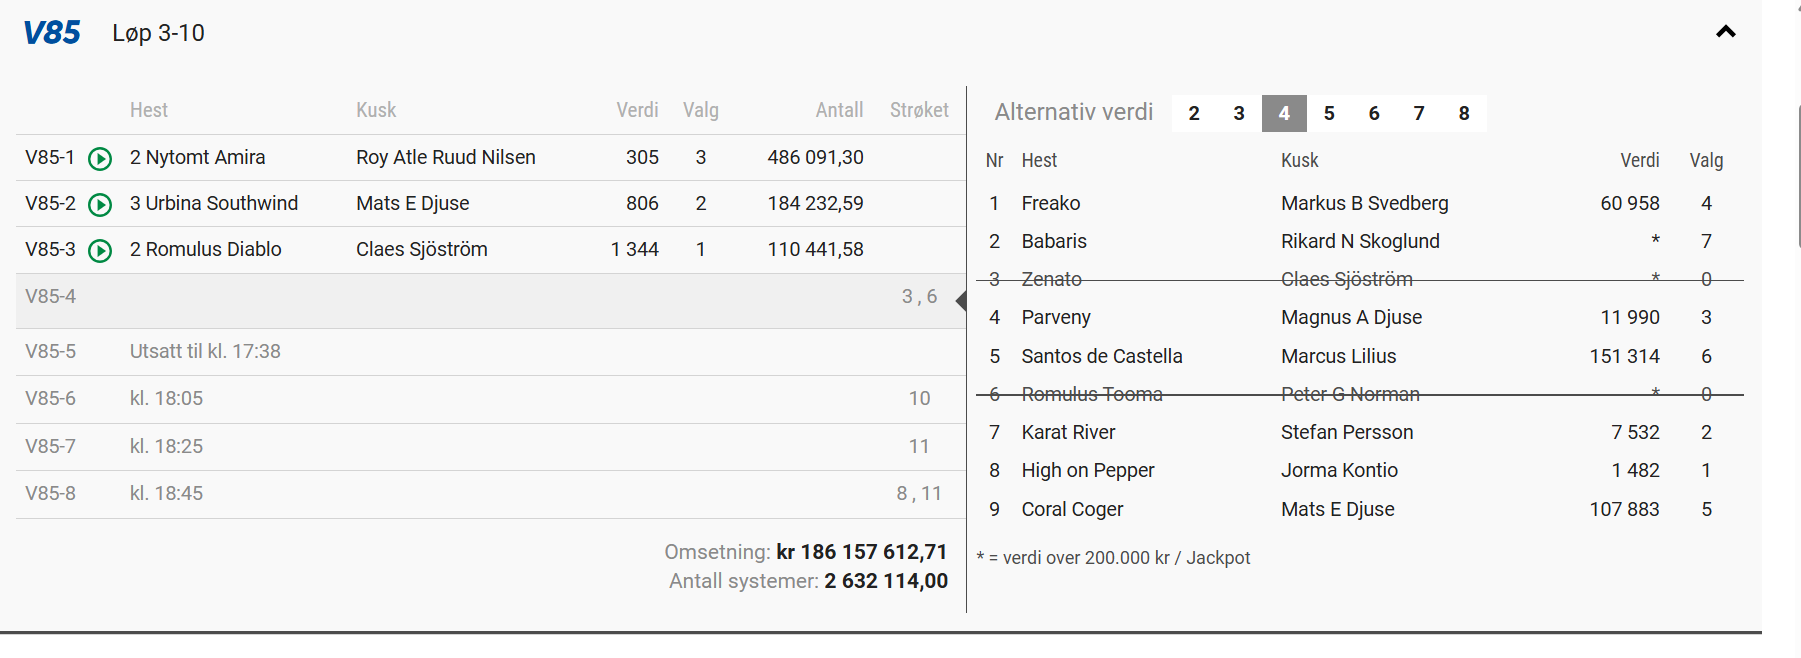Click horse Santos de Castella
Screen dimensions: 1801x658
[x=1101, y=357]
